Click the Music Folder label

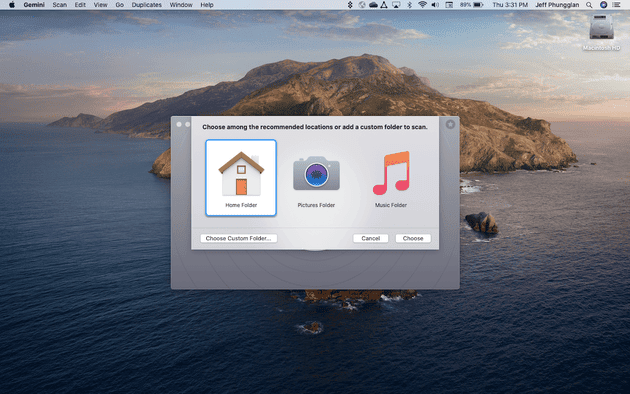tap(391, 205)
